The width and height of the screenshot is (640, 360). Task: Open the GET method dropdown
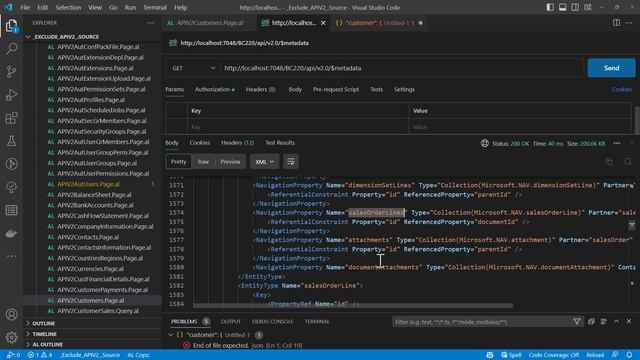pyautogui.click(x=193, y=68)
